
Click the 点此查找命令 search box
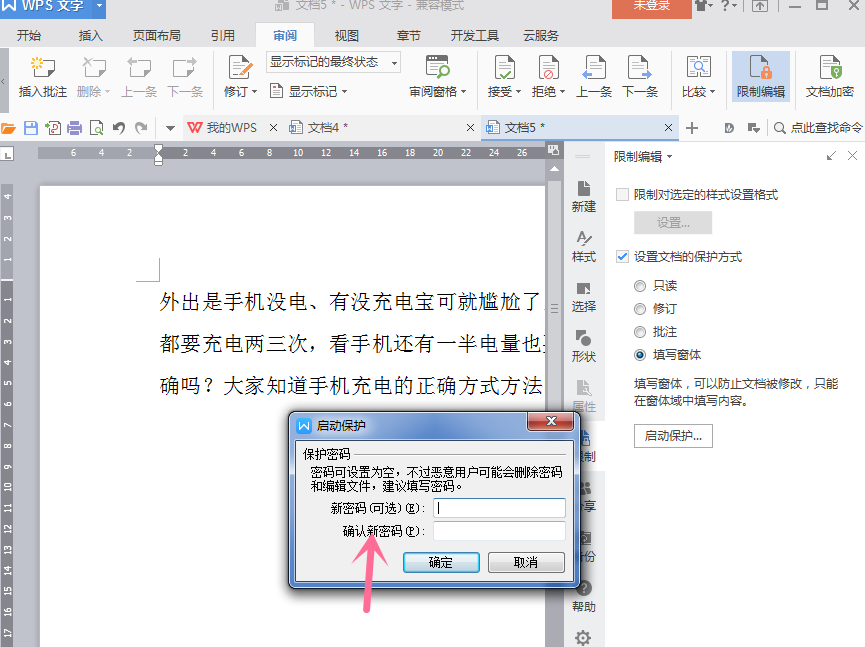[x=819, y=128]
